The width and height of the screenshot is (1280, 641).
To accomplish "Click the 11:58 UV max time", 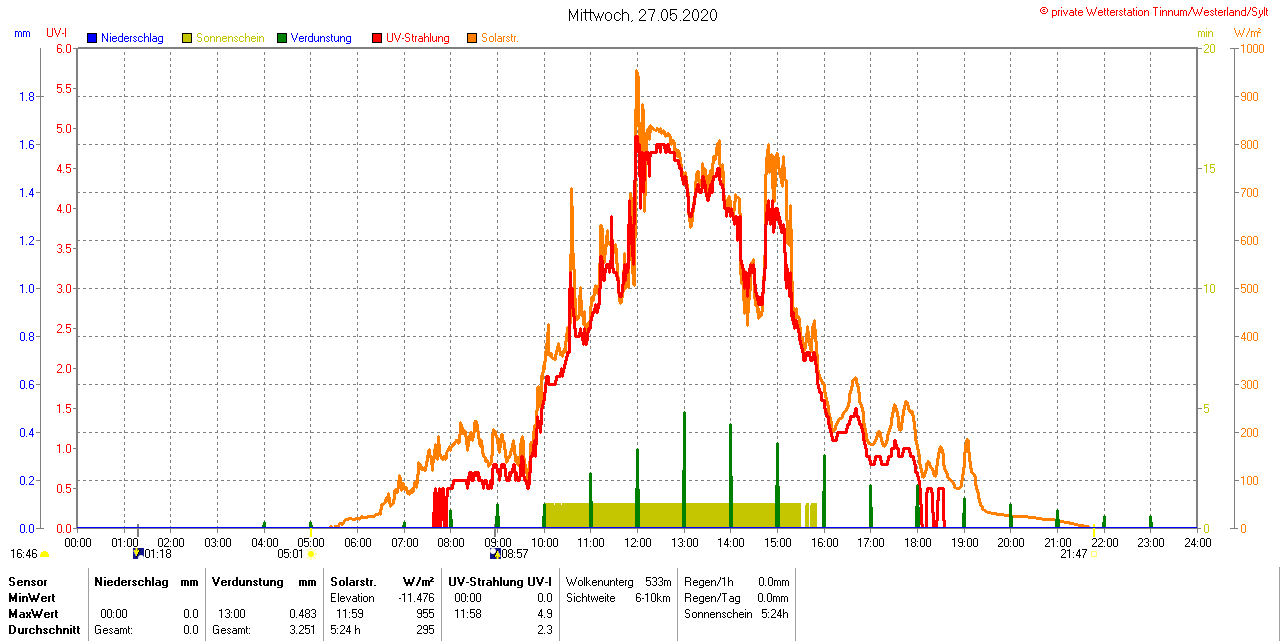I will 468,613.
